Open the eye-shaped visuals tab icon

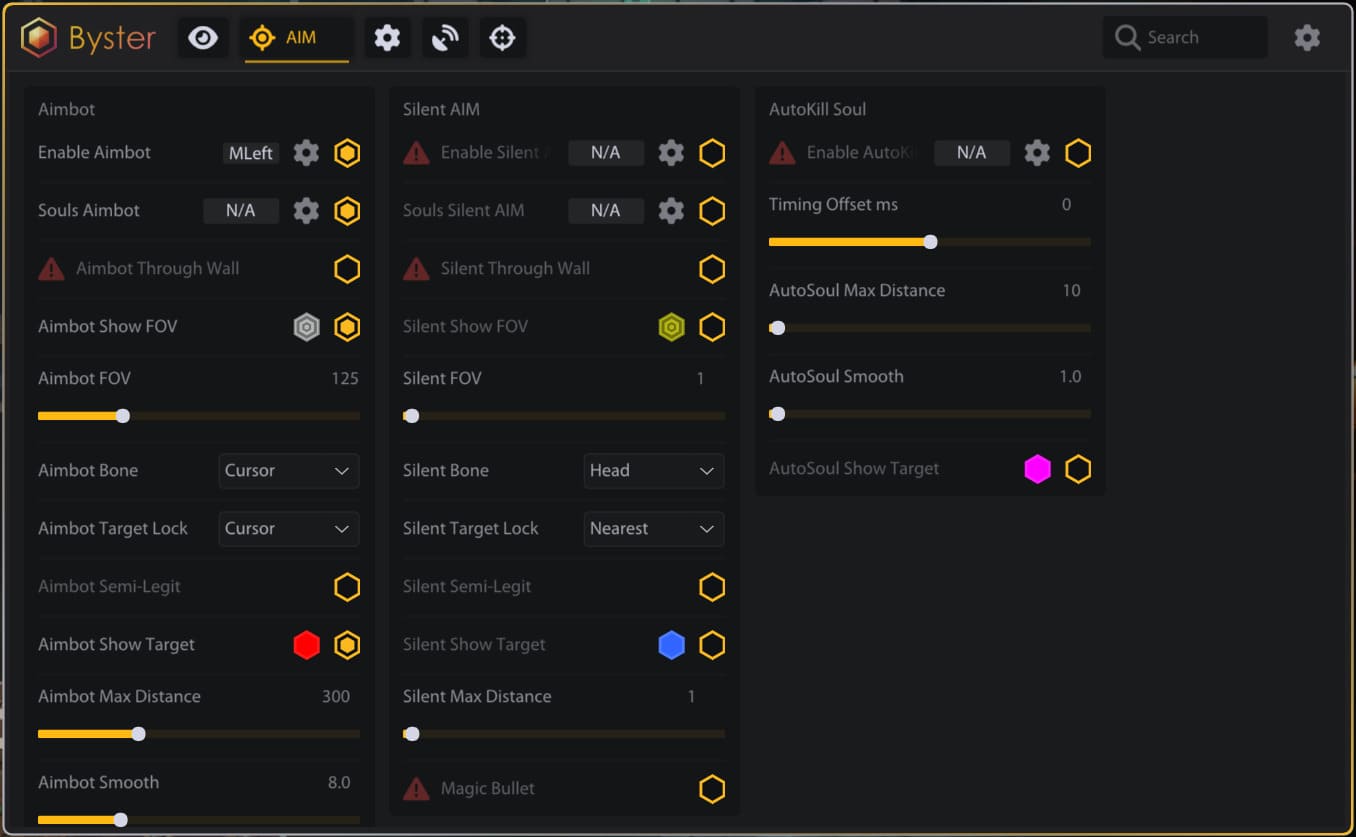203,38
